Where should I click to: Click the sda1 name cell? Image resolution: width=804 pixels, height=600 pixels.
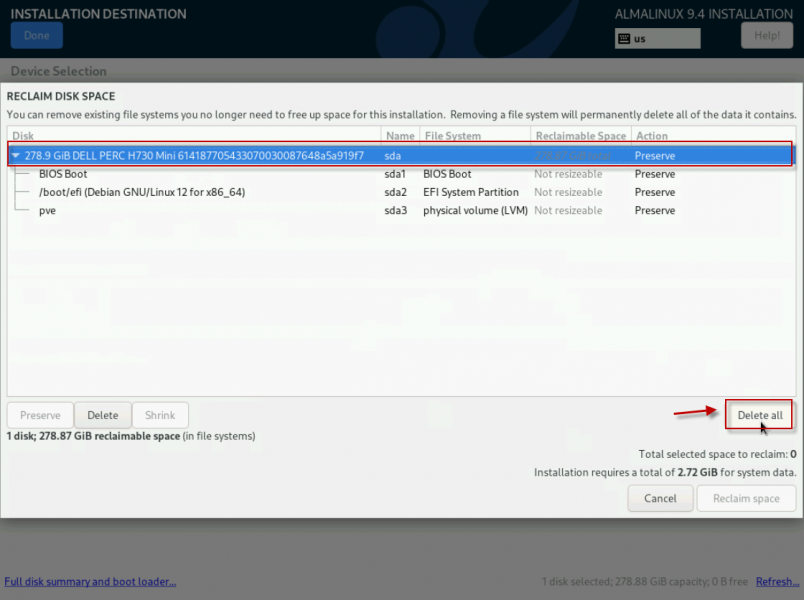point(395,174)
